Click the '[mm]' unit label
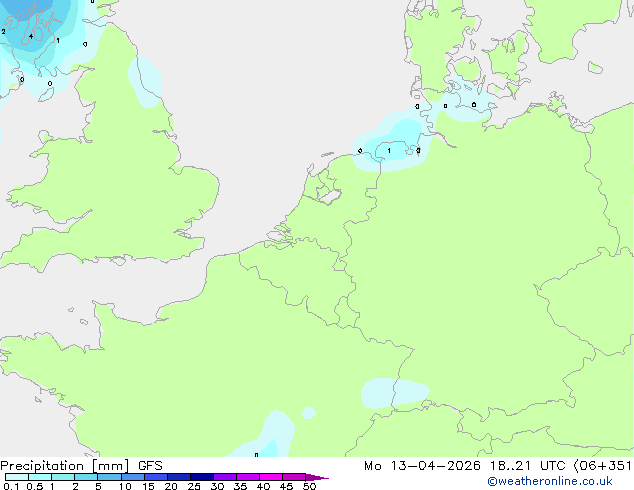 (x=110, y=466)
